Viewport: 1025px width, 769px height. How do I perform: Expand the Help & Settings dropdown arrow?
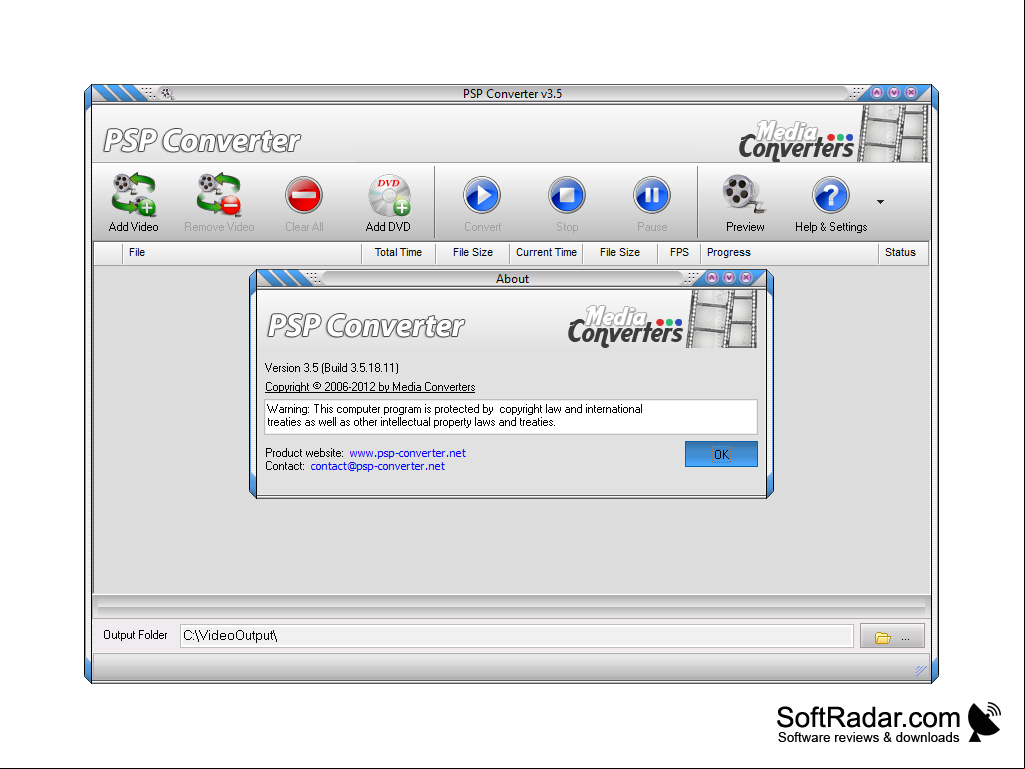tap(881, 202)
